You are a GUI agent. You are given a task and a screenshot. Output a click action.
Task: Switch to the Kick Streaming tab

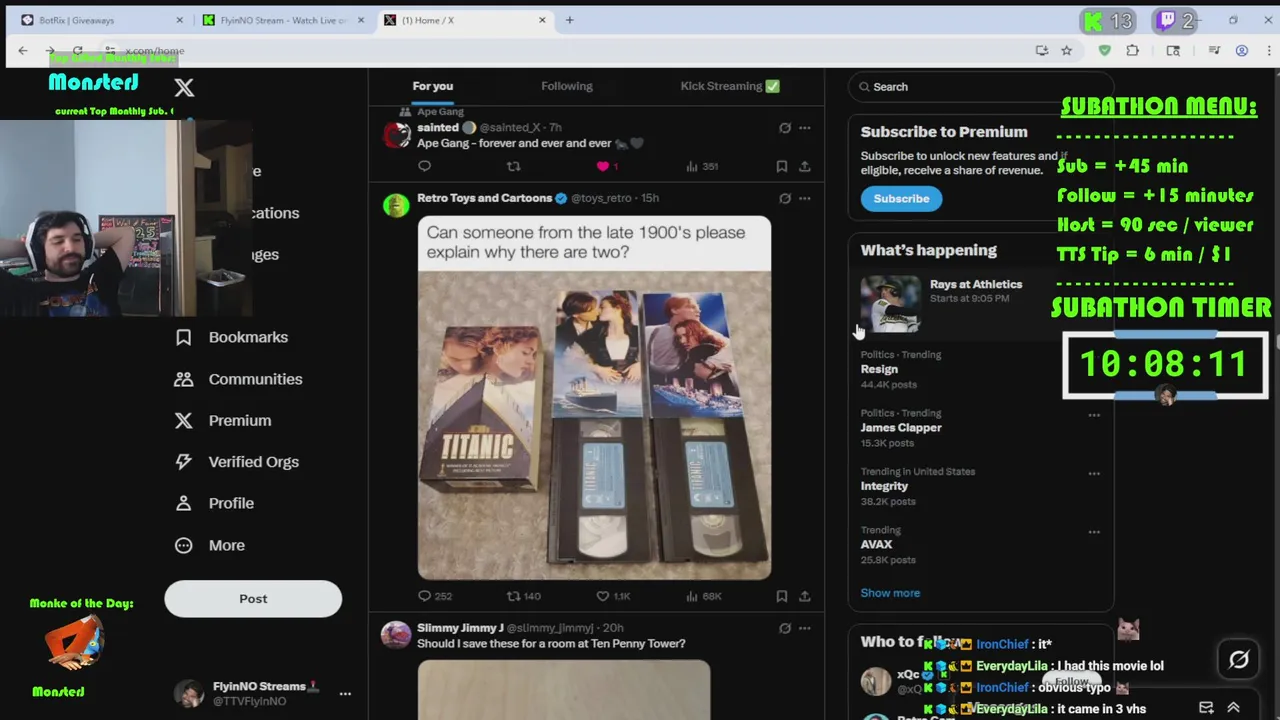730,86
